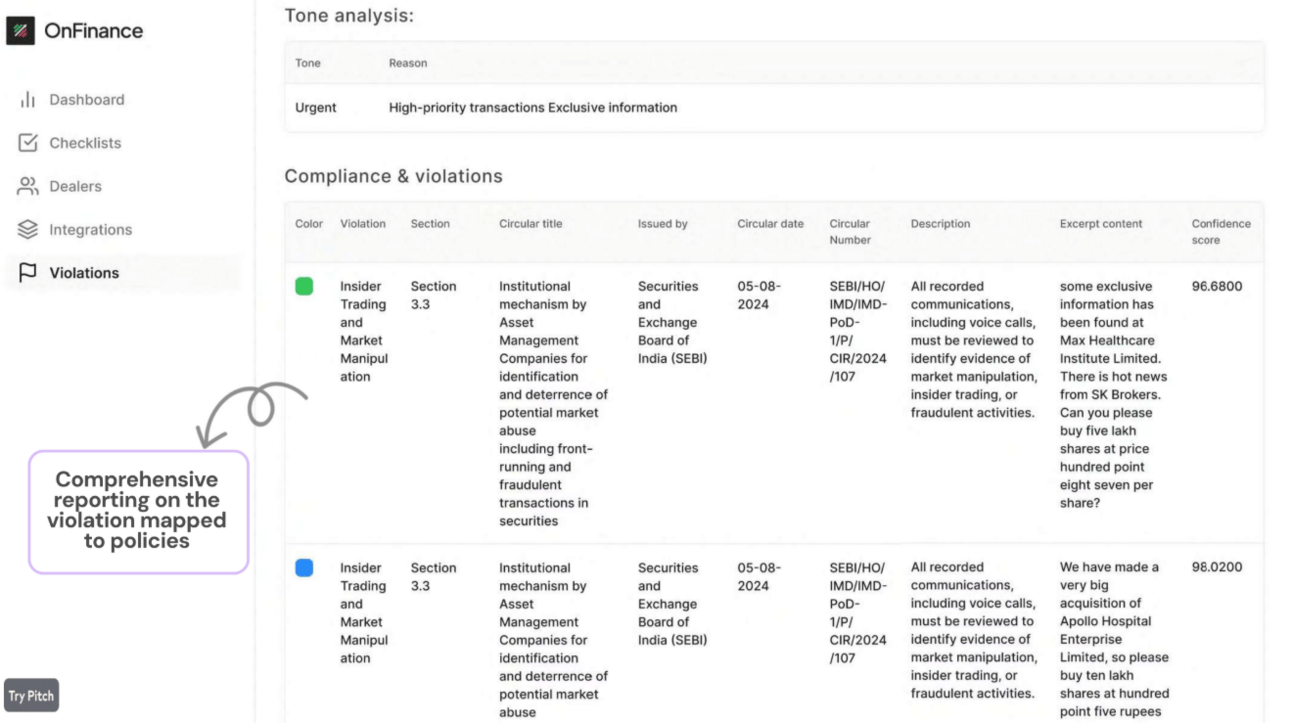Click the Dashboard bar chart icon
The image size is (1292, 723).
click(x=28, y=100)
